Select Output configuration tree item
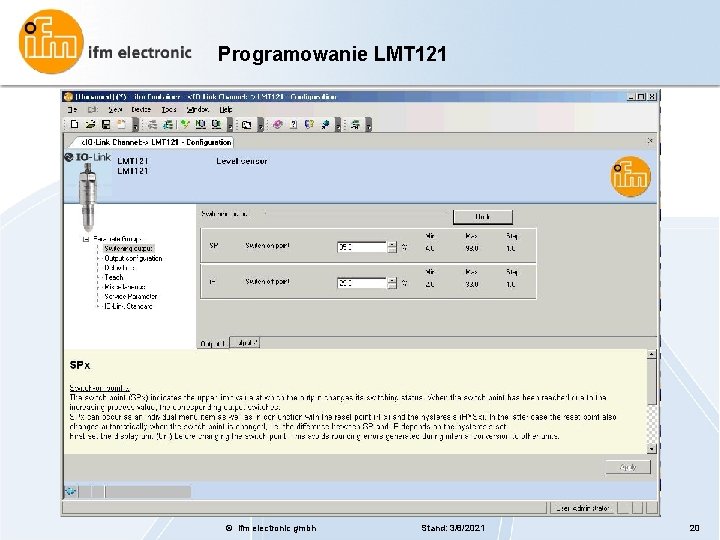This screenshot has height=540, width=720. [x=133, y=258]
